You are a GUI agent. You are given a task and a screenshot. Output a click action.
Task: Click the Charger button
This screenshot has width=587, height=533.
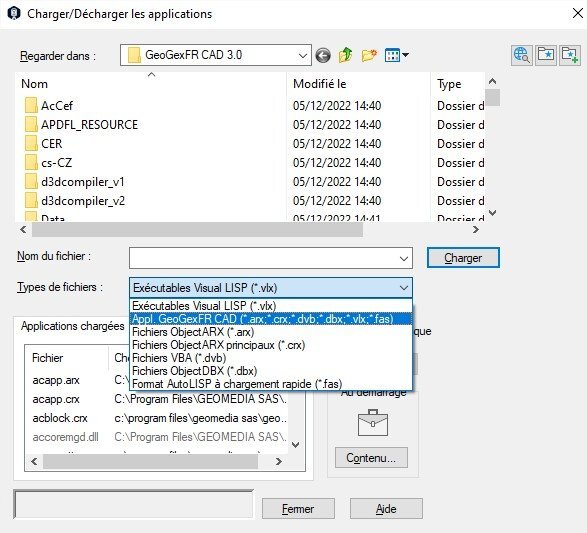[x=463, y=258]
